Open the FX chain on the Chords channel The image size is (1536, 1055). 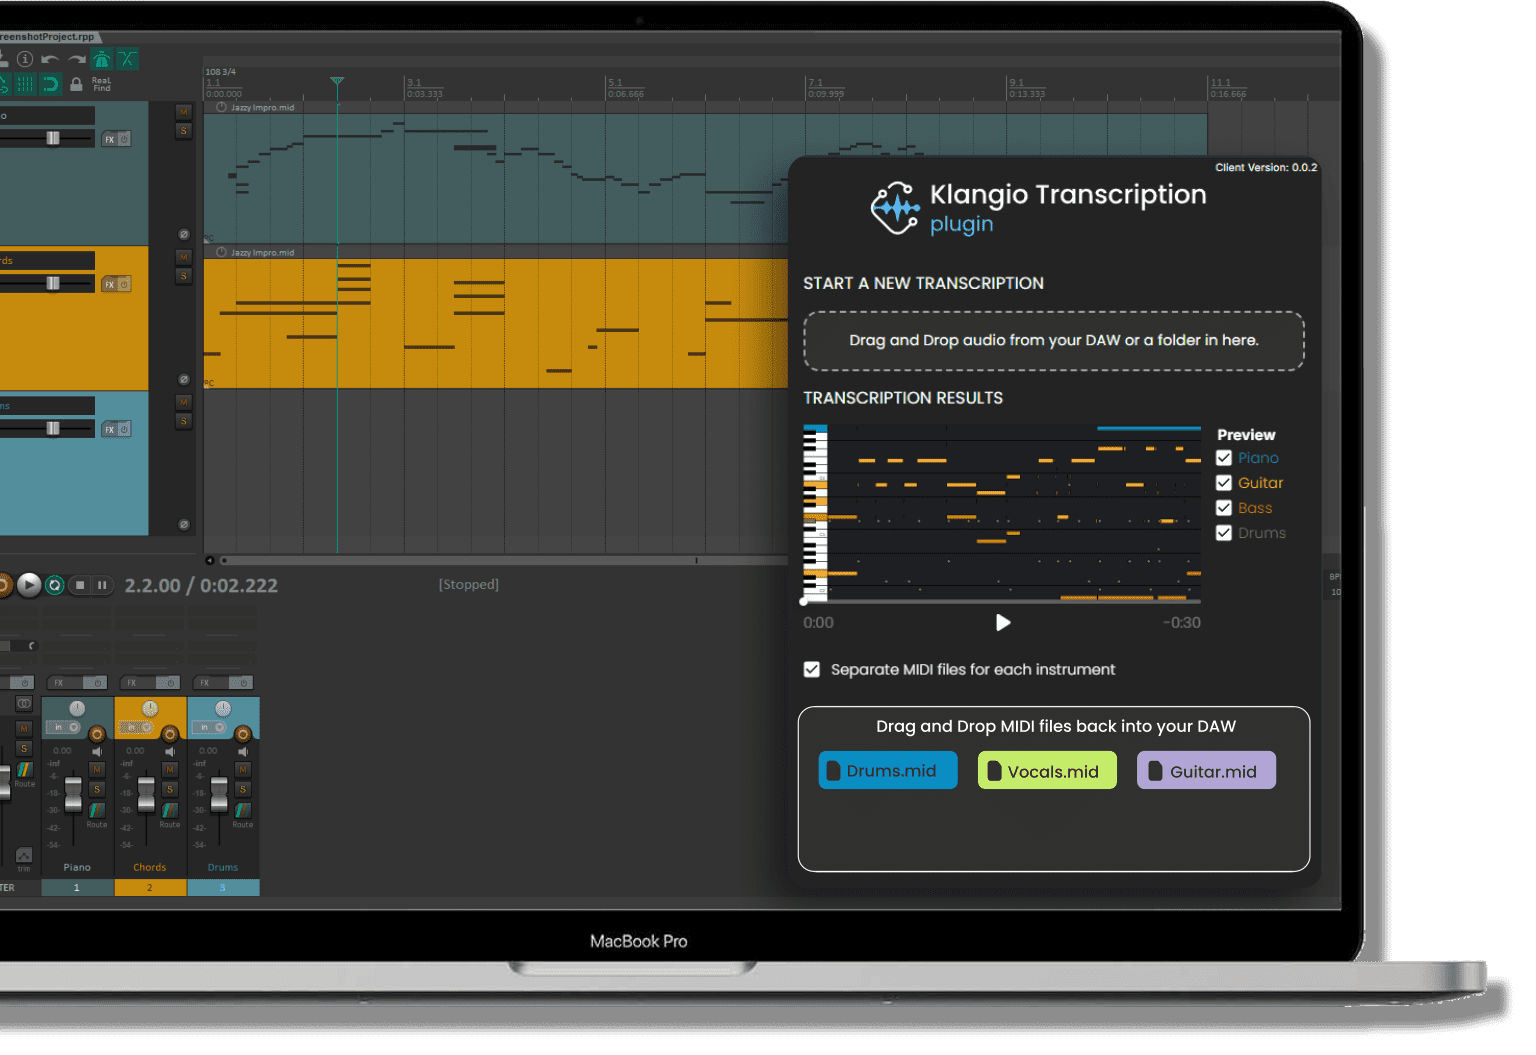130,683
